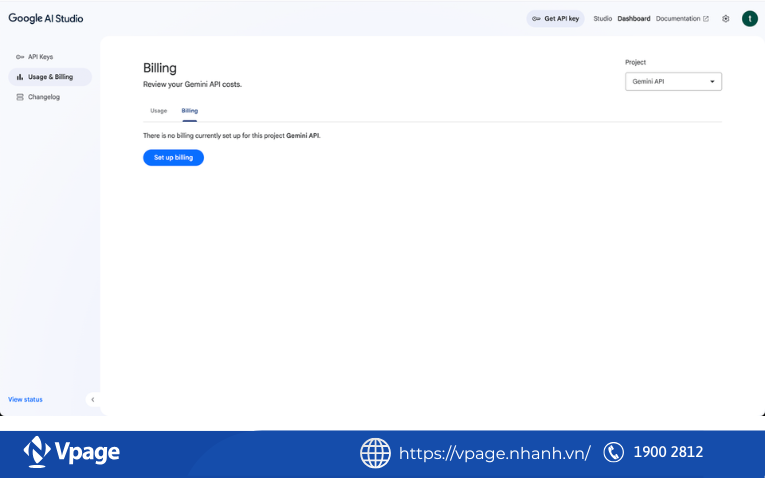The height and width of the screenshot is (478, 765).
Task: Click the Project label above dropdown
Action: coord(635,62)
